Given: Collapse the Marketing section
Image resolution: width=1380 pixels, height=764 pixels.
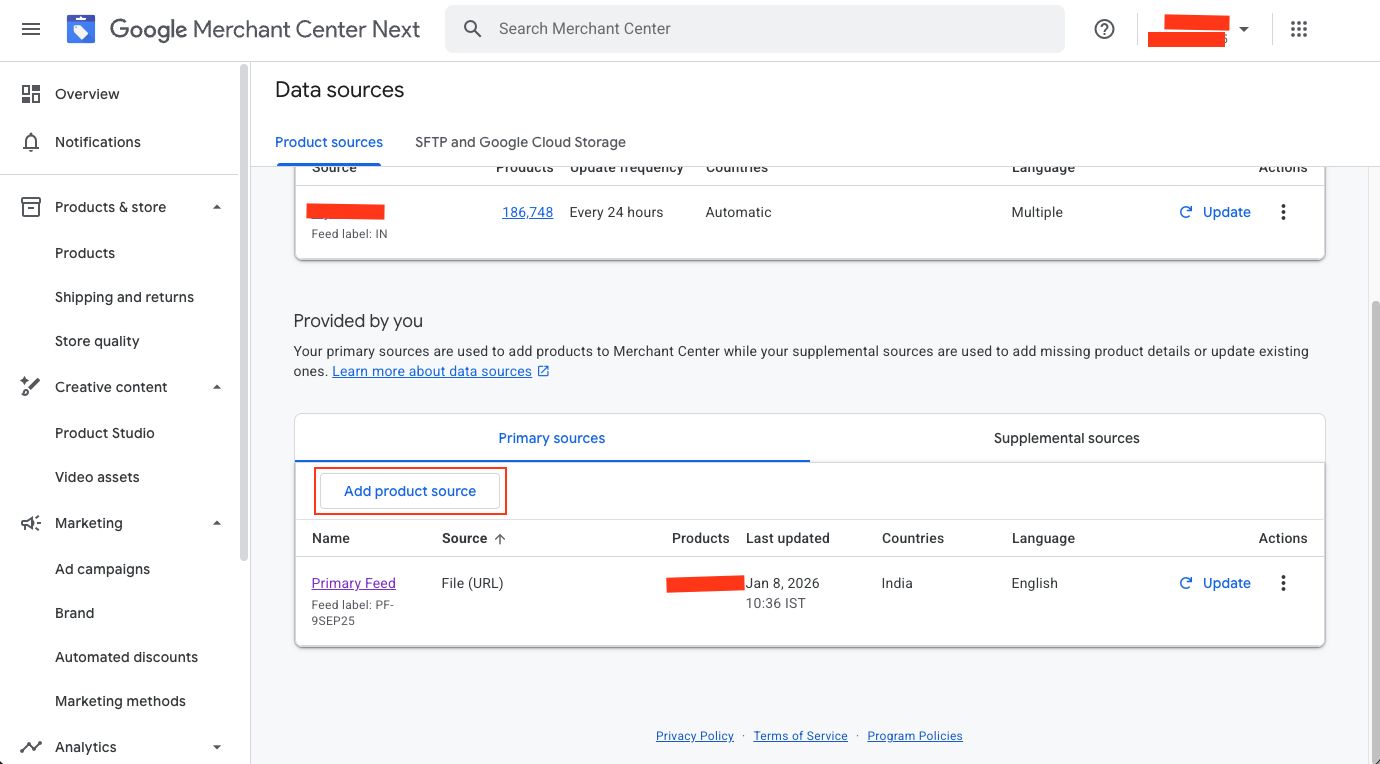Looking at the screenshot, I should 217,523.
